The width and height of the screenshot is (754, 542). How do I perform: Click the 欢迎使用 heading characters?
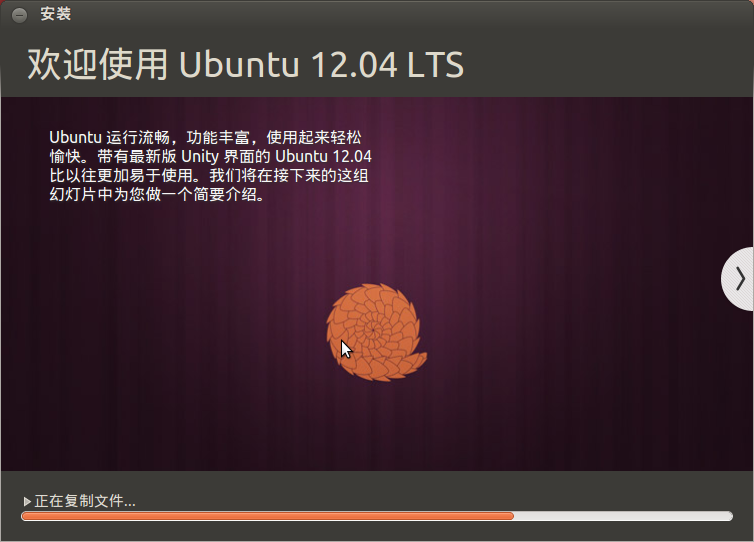pos(98,64)
